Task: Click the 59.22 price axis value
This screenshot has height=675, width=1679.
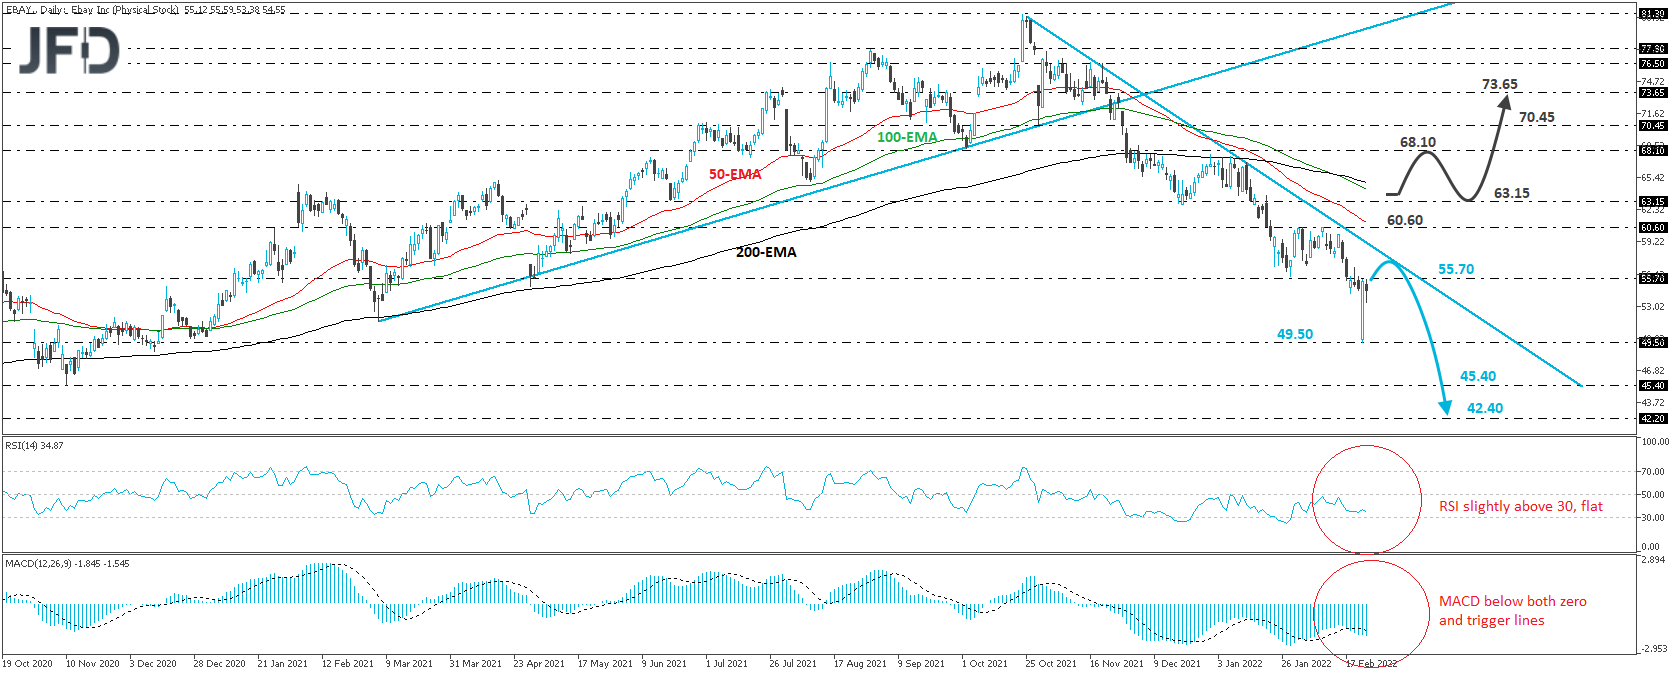Action: point(1653,241)
